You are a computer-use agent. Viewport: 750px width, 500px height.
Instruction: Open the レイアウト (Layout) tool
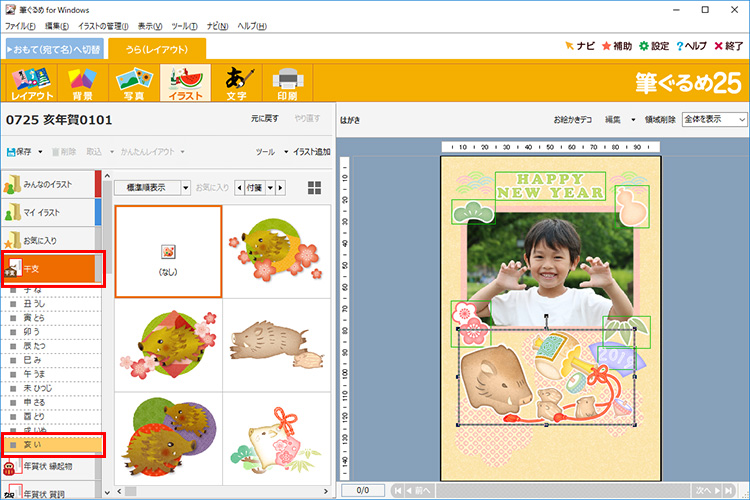pos(31,83)
